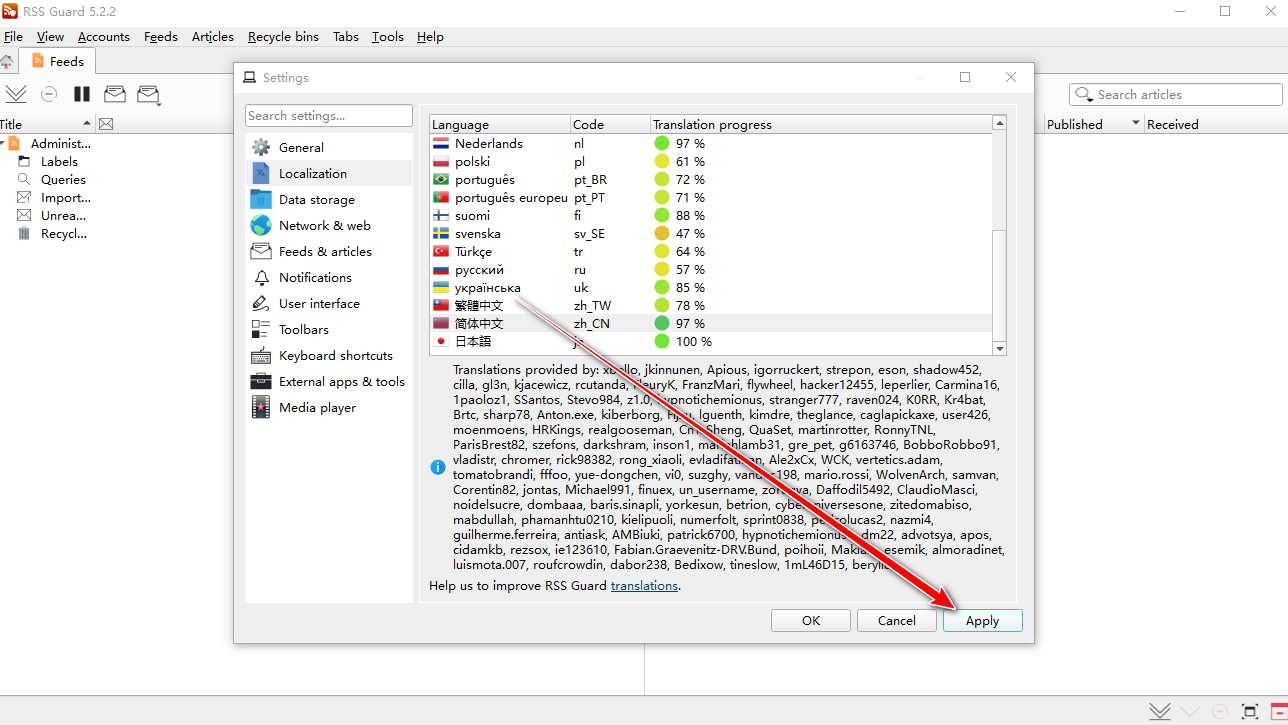Click the stop circle icon in feeds toolbar
Viewport: 1288px width, 725px height.
click(49, 94)
